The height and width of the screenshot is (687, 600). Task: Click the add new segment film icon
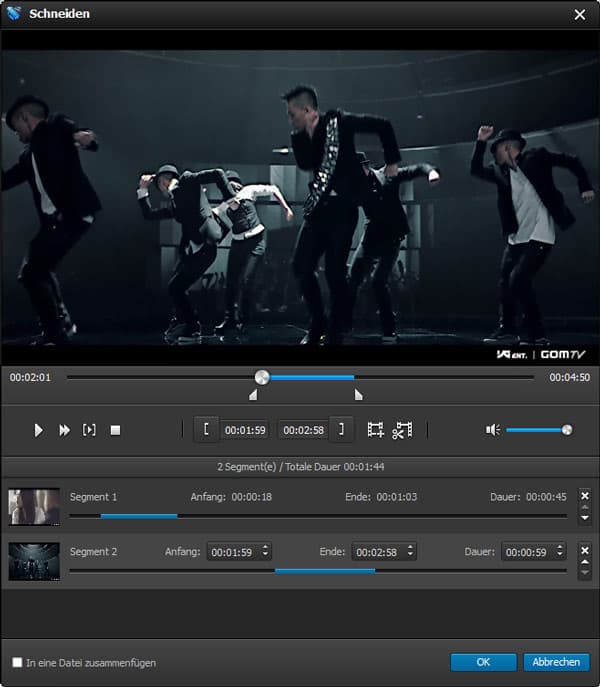pos(376,430)
